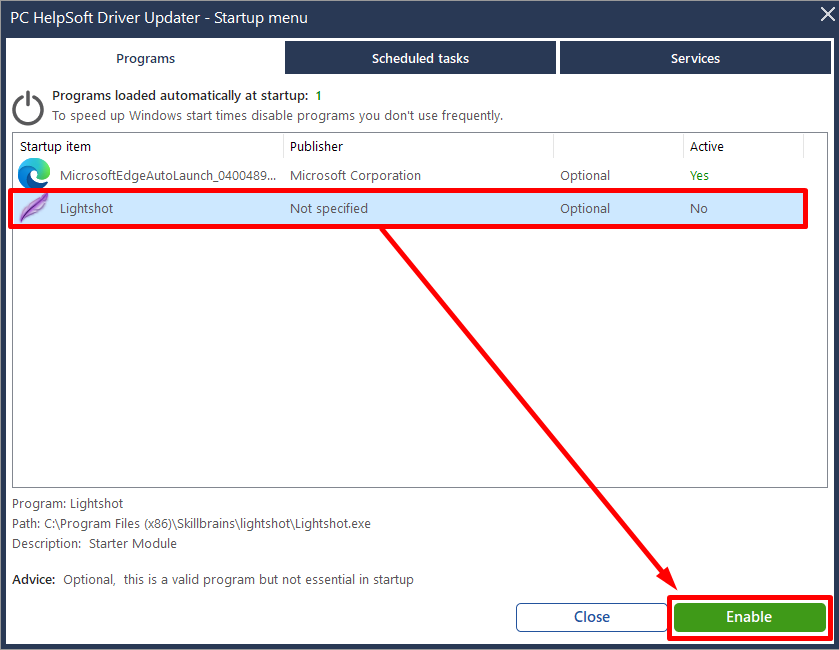Select the MicrosoftEdgeAutoLaunch startup entry
This screenshot has height=650, width=839.
168,175
